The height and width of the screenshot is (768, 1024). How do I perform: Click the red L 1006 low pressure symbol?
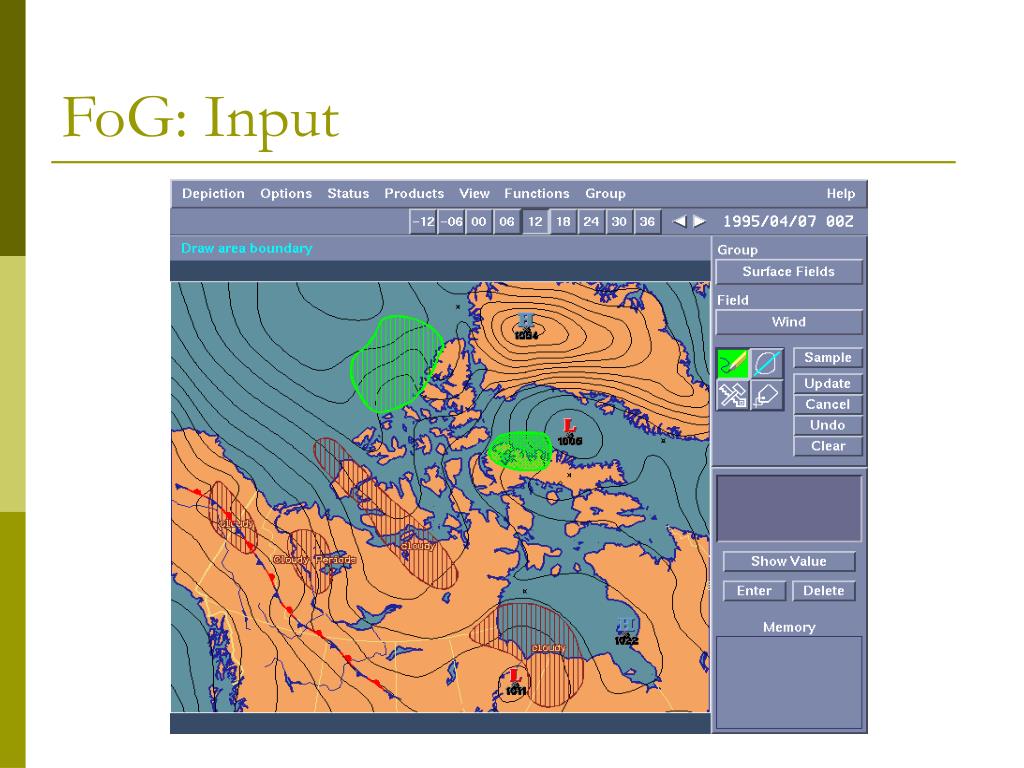[569, 432]
